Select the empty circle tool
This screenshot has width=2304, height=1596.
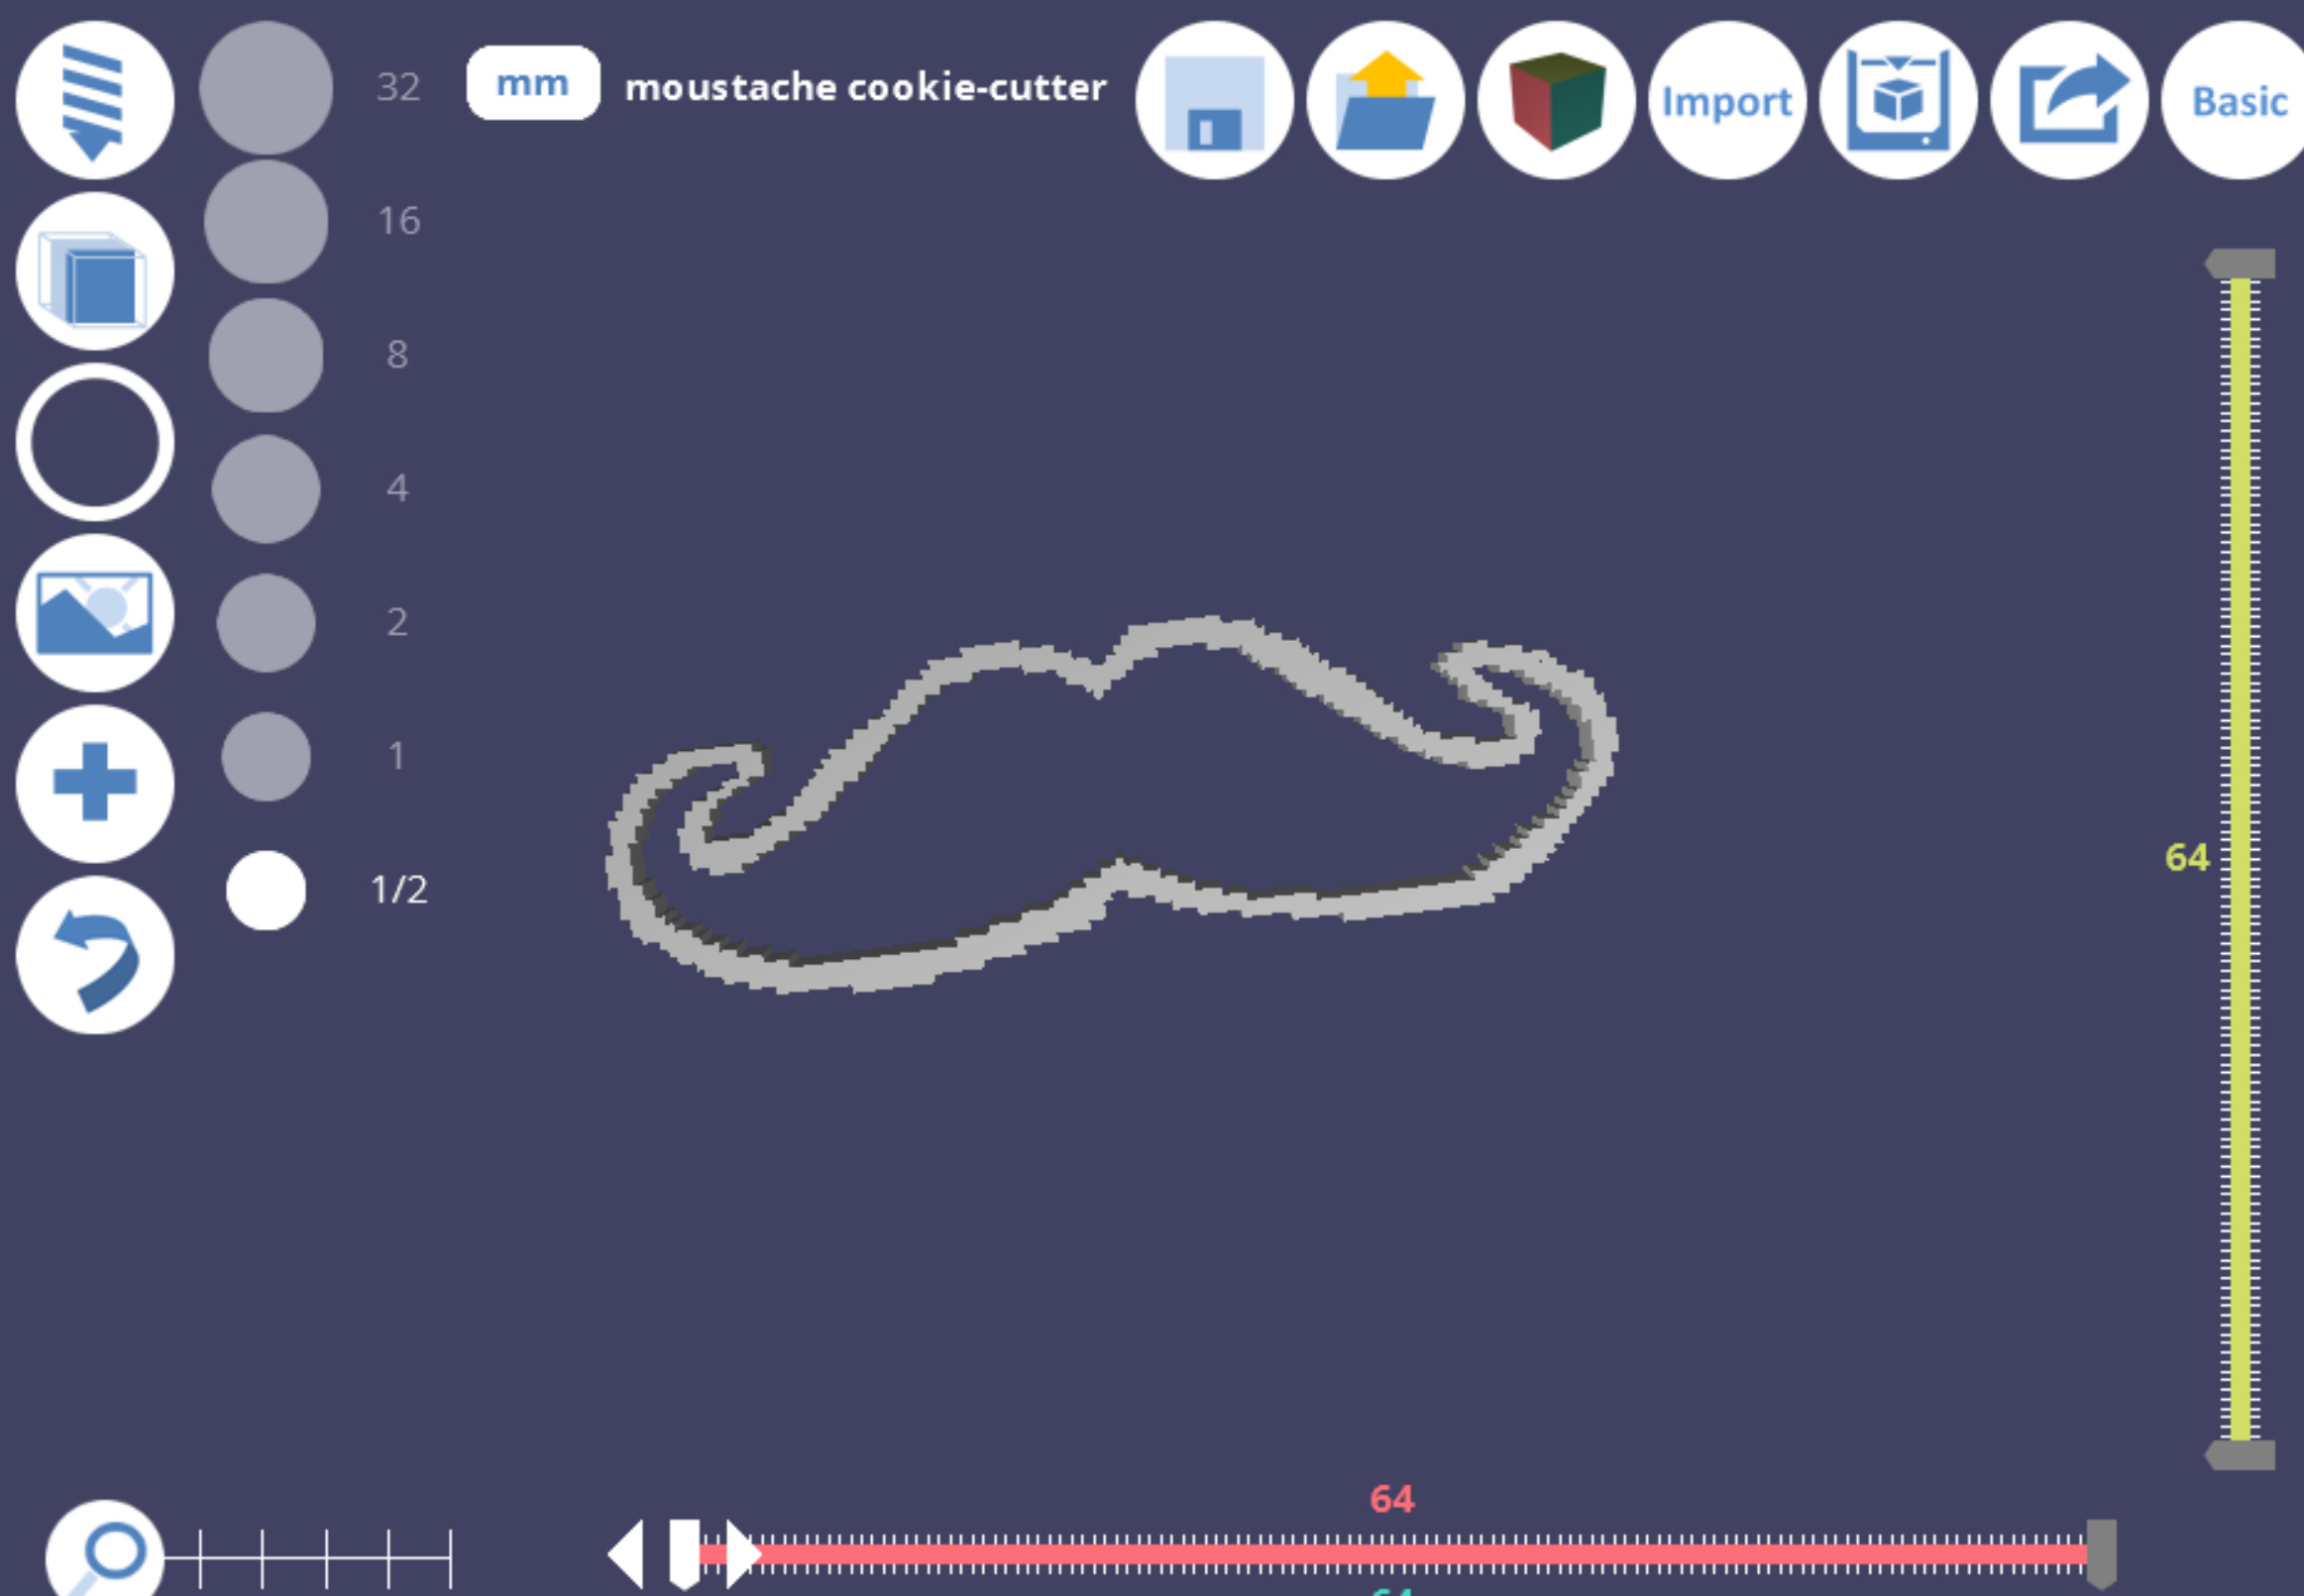(94, 442)
